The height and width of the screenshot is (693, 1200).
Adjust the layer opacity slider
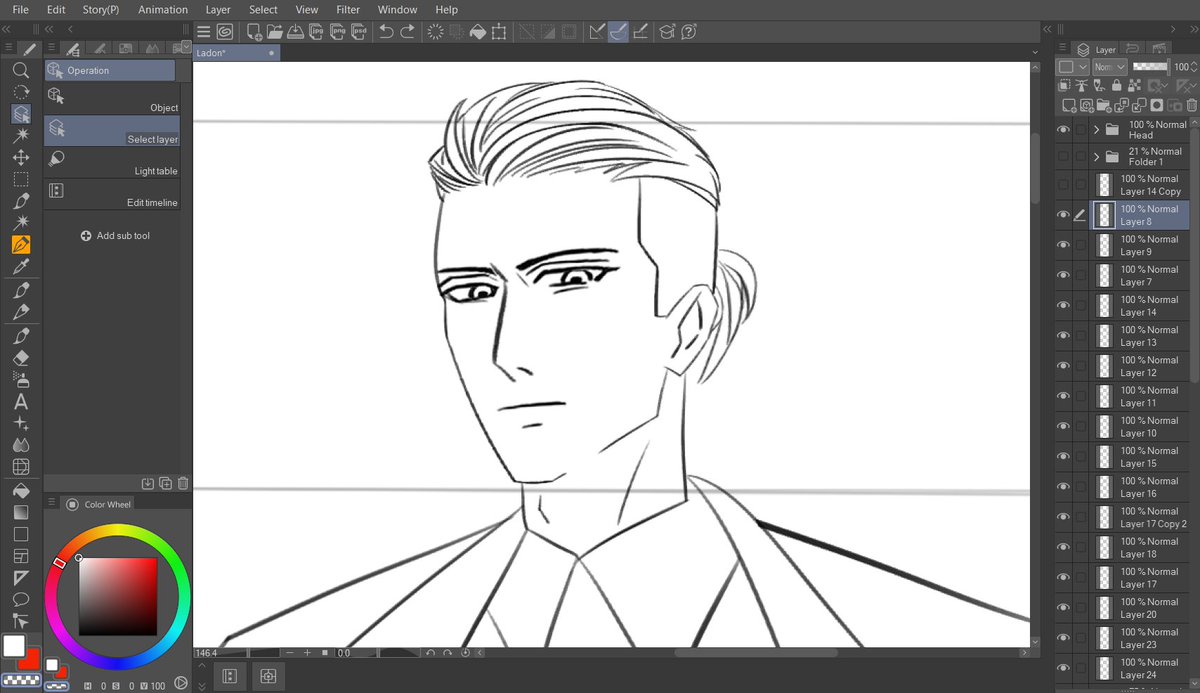[1150, 67]
